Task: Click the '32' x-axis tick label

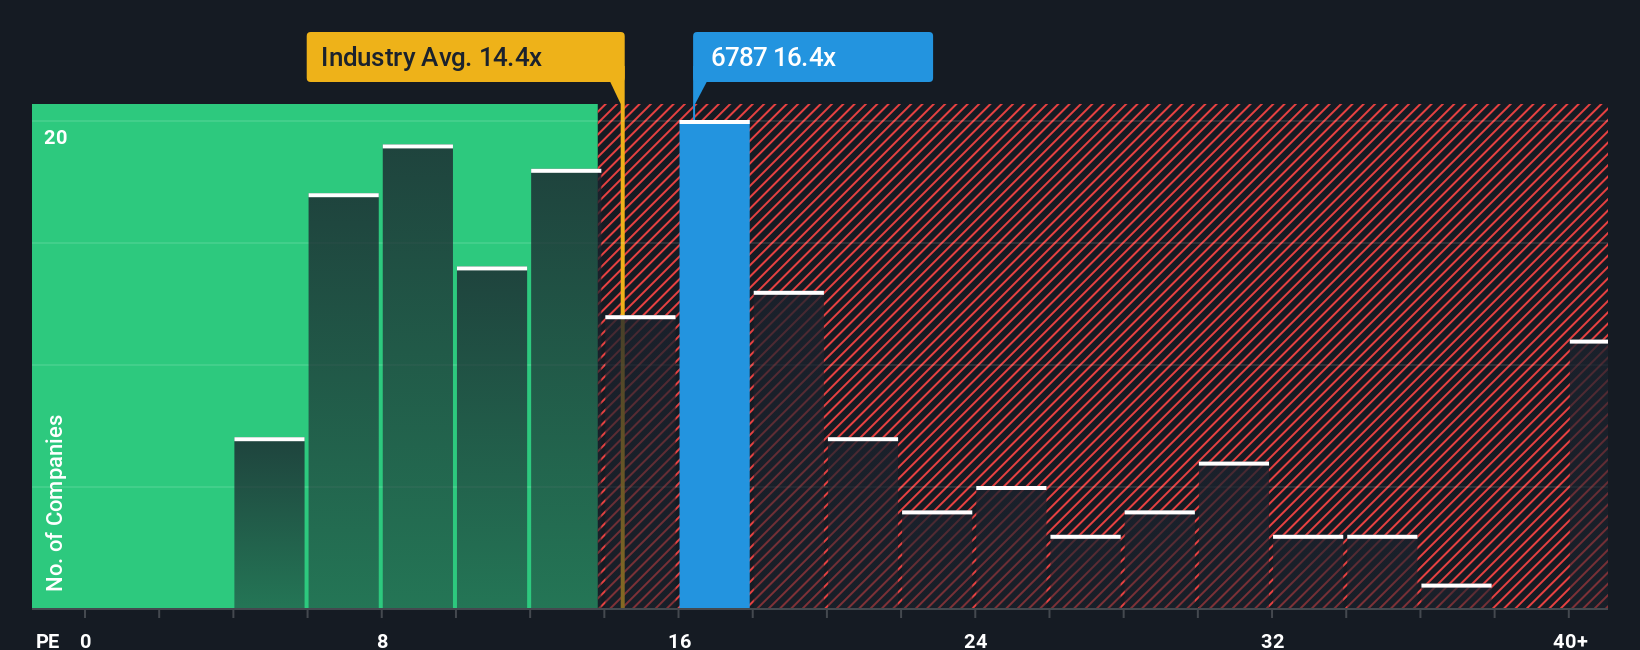Action: pos(1272,640)
